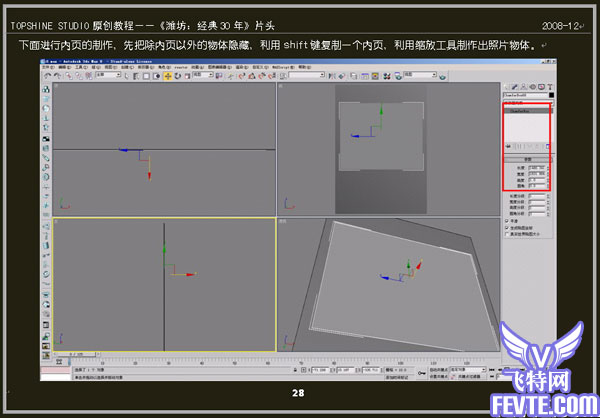Enable the 真实世界贴图大小 checkbox

coord(507,234)
